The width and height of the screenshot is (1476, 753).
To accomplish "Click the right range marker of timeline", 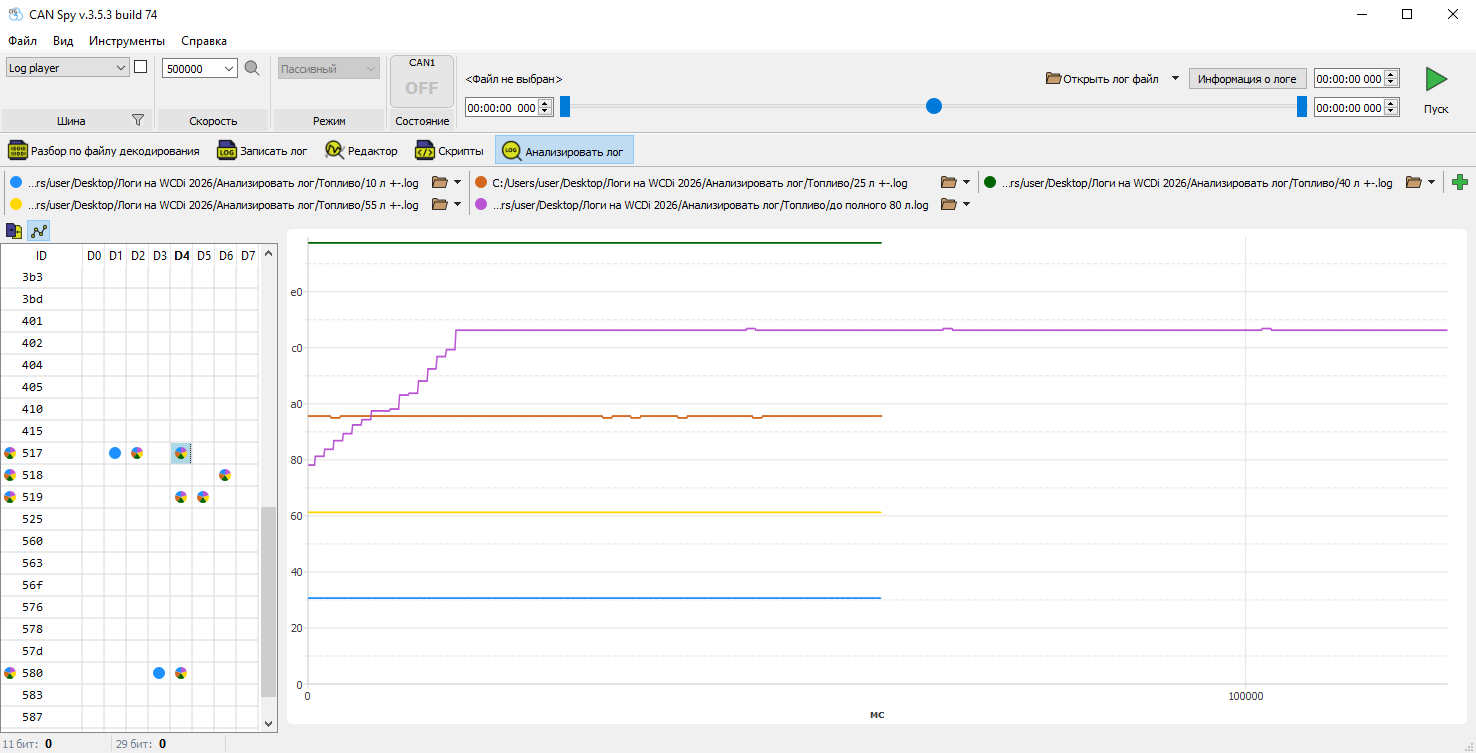I will pos(1302,106).
